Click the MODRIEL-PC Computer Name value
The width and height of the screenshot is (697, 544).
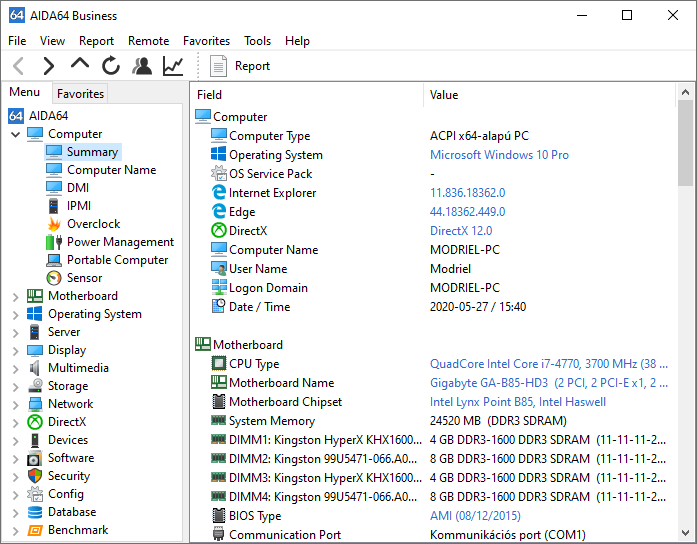coord(465,250)
